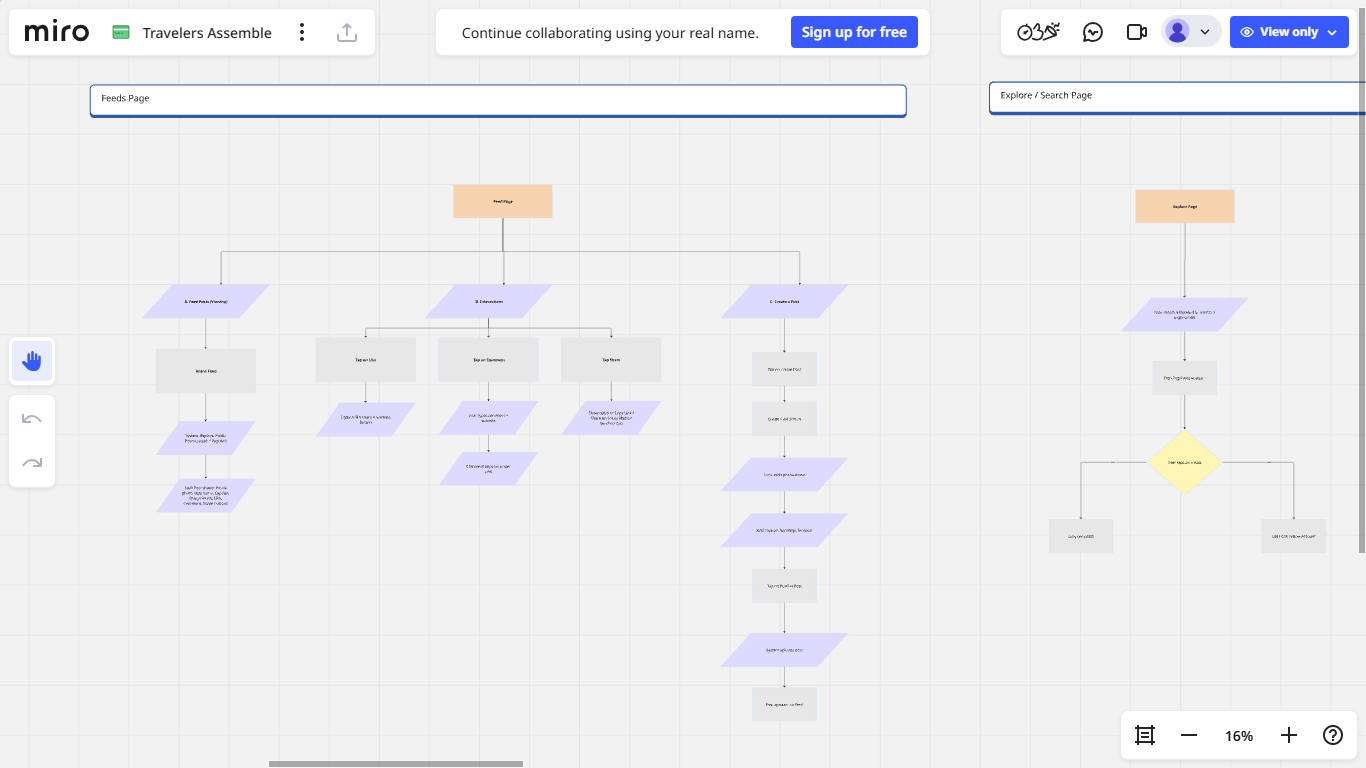The width and height of the screenshot is (1366, 768).
Task: Redo the last action
Action: (31, 462)
